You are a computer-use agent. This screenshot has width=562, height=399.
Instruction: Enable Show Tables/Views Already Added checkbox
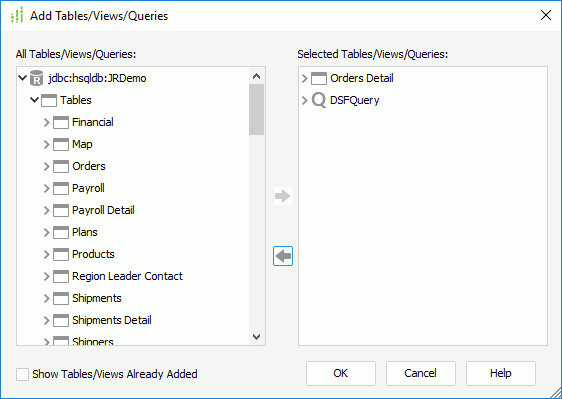point(22,374)
